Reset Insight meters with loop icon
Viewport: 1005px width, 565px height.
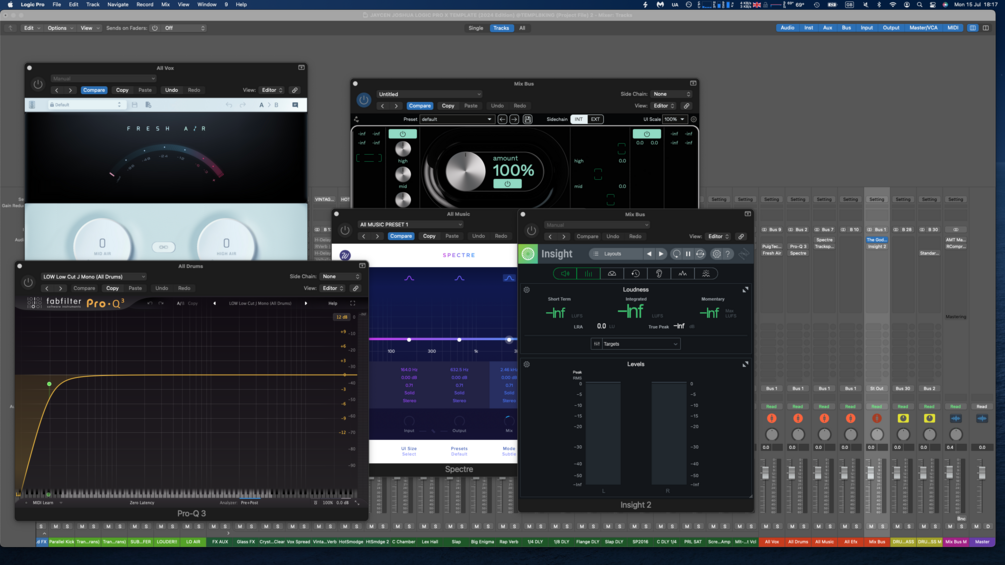(676, 254)
